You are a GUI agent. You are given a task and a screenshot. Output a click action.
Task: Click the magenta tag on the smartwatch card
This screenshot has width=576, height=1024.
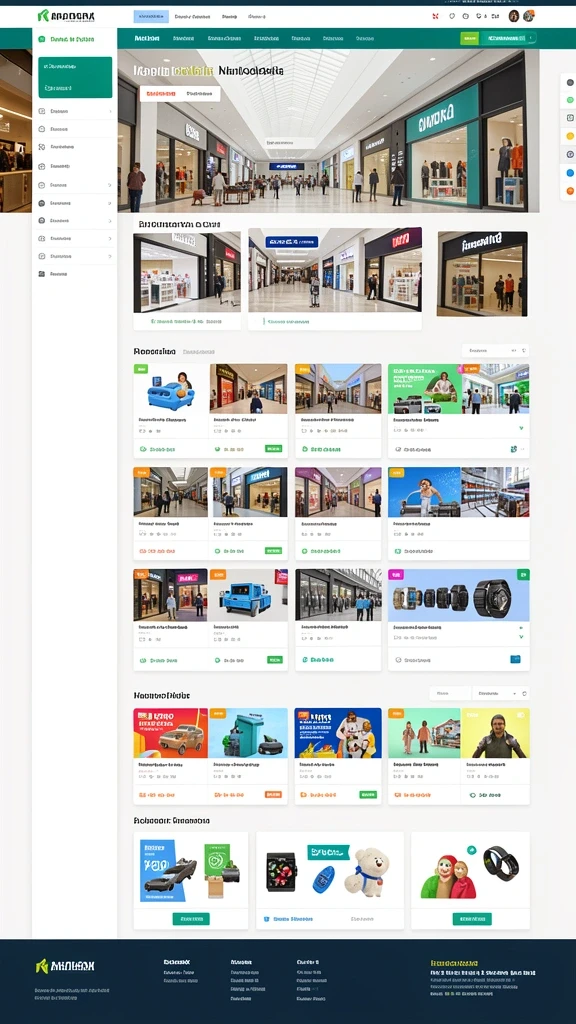(395, 575)
